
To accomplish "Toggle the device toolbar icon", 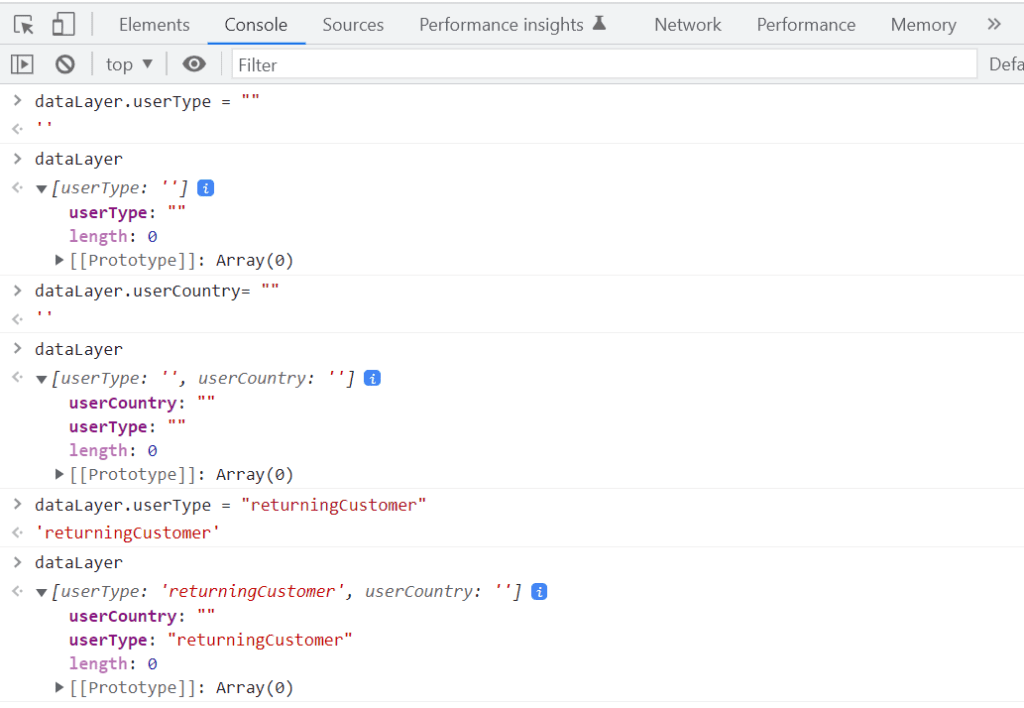I will point(63,25).
